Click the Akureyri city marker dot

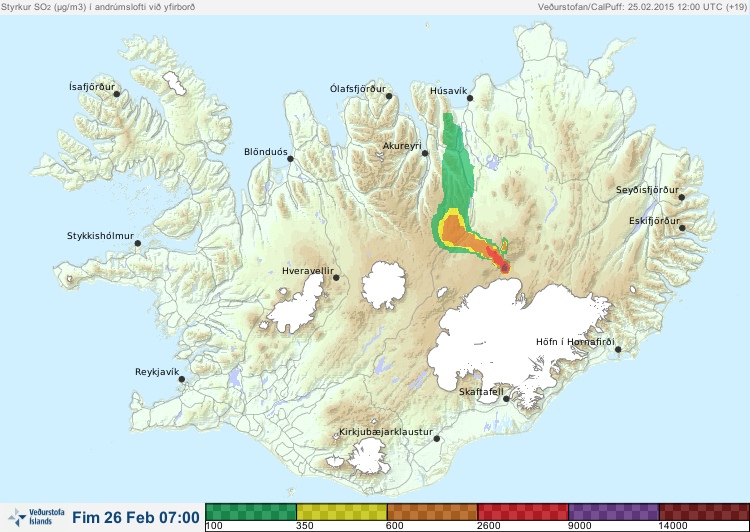(x=425, y=153)
